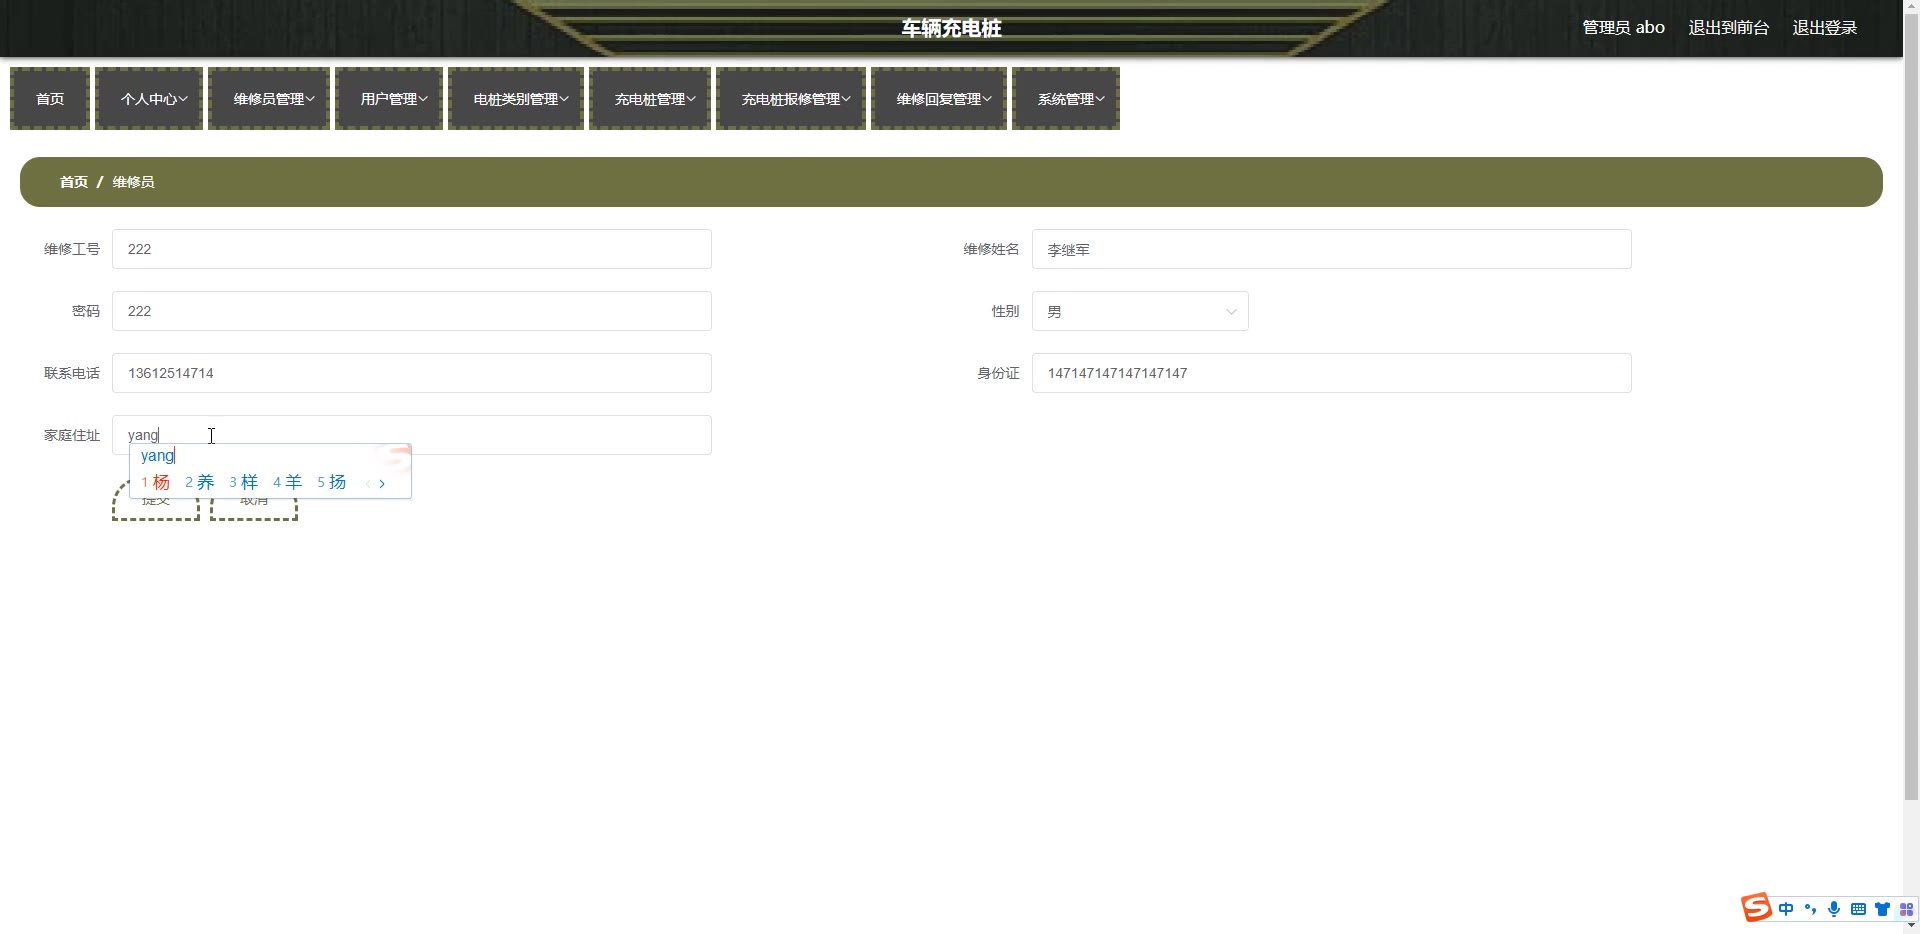
Task: Choose candidate 1 杨
Action: point(156,482)
